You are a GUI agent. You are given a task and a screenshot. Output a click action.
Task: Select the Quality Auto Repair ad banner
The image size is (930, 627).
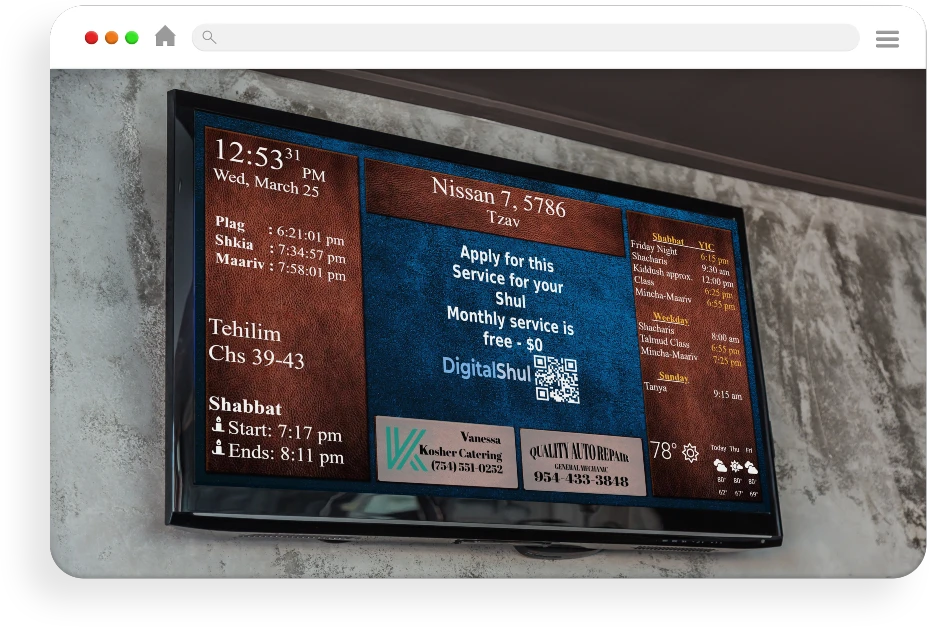coord(582,465)
